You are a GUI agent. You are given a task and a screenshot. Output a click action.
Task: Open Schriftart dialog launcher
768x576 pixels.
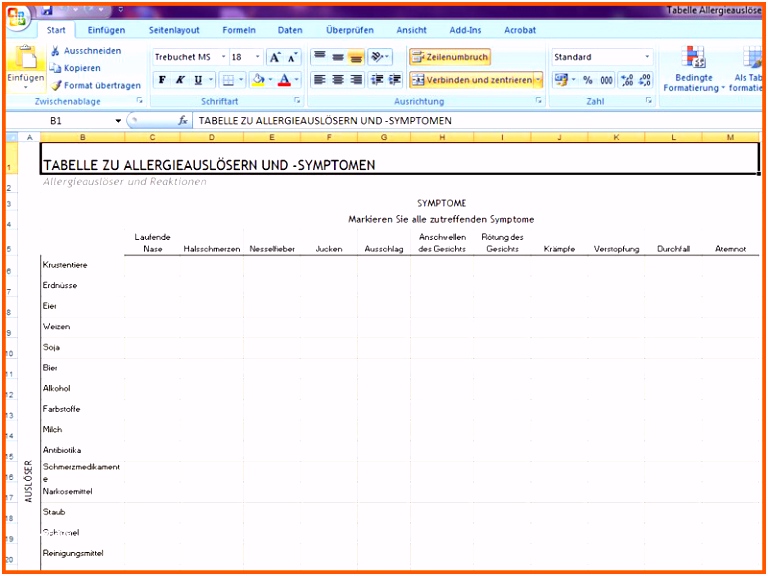[297, 100]
